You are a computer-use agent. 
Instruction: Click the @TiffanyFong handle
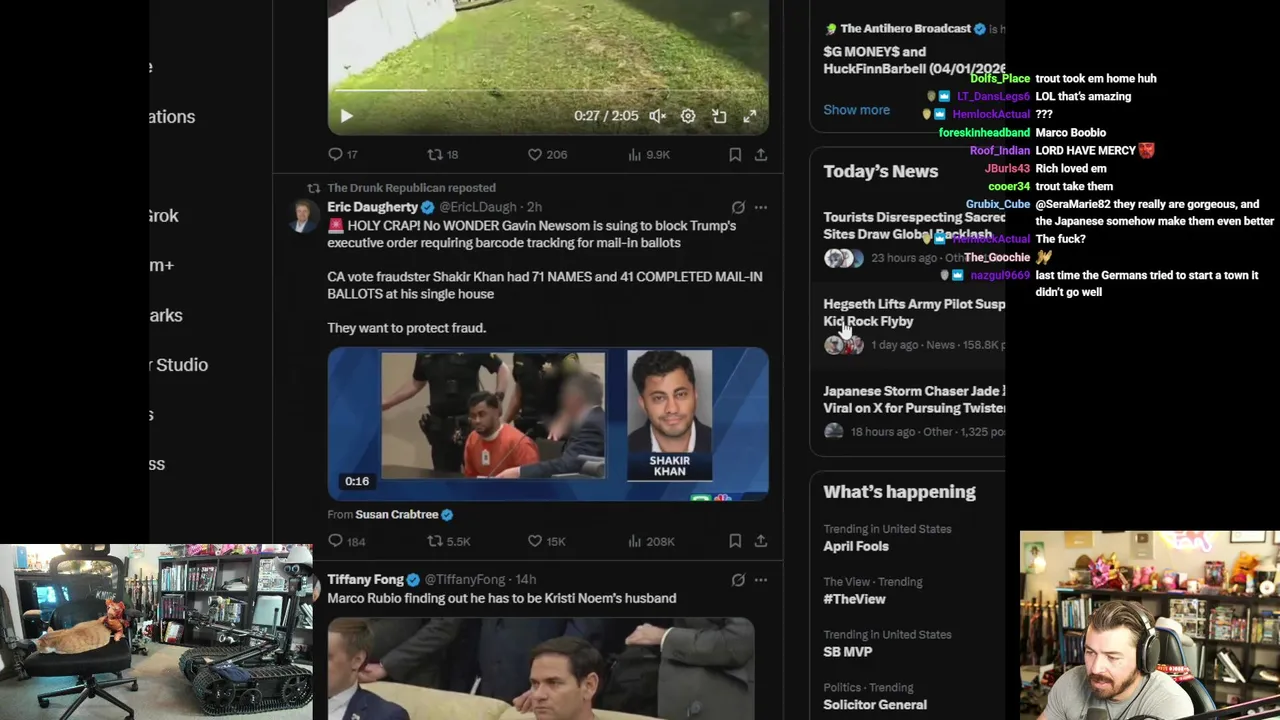tap(465, 579)
